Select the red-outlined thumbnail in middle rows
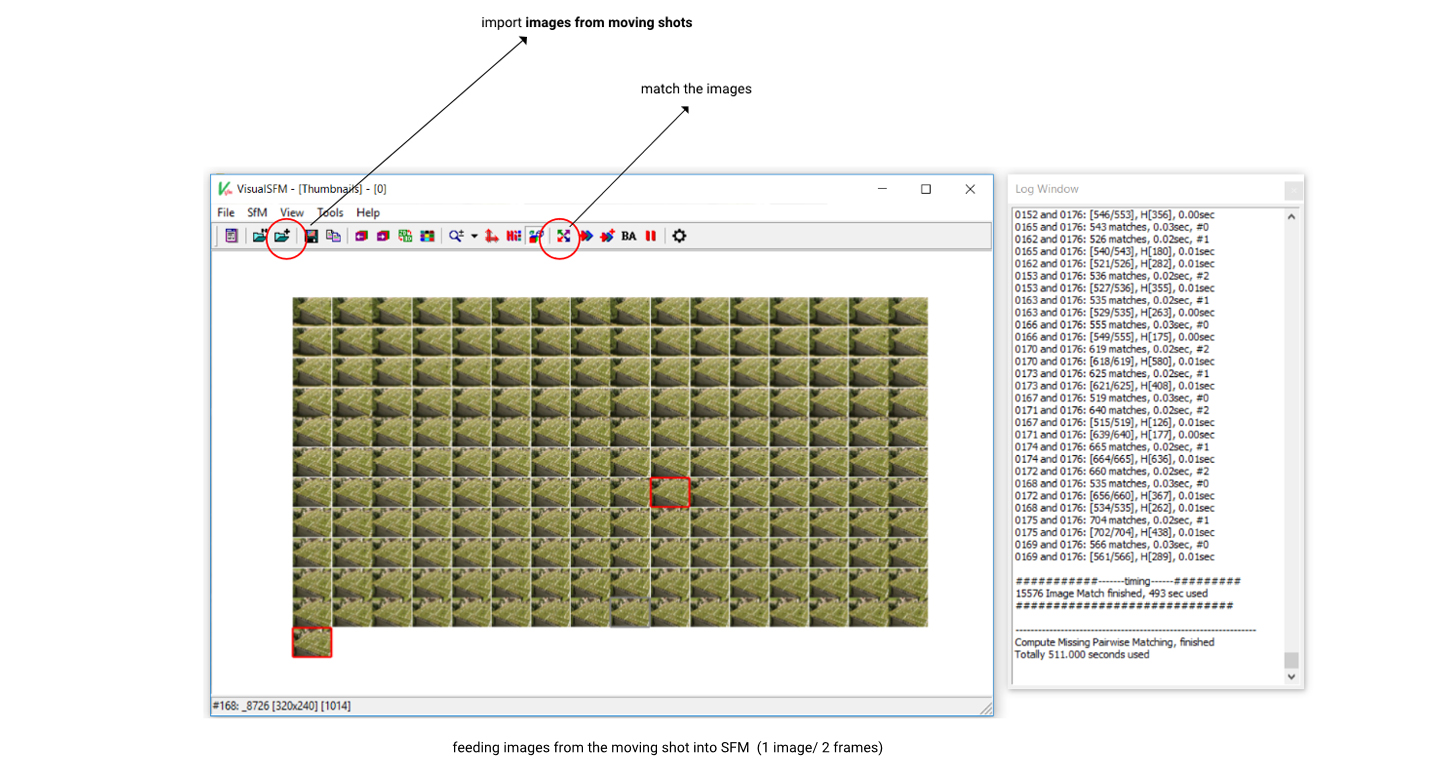1450x773 pixels. (670, 492)
